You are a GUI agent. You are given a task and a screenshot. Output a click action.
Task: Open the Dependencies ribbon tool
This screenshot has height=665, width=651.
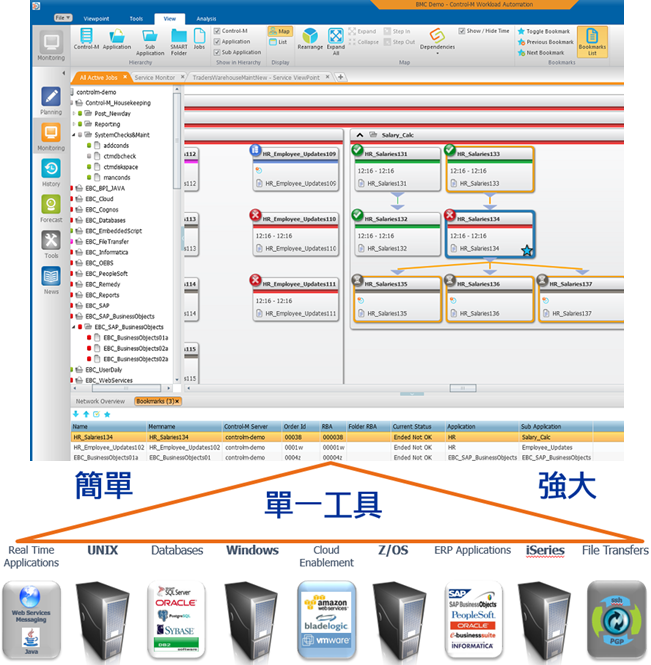point(437,40)
